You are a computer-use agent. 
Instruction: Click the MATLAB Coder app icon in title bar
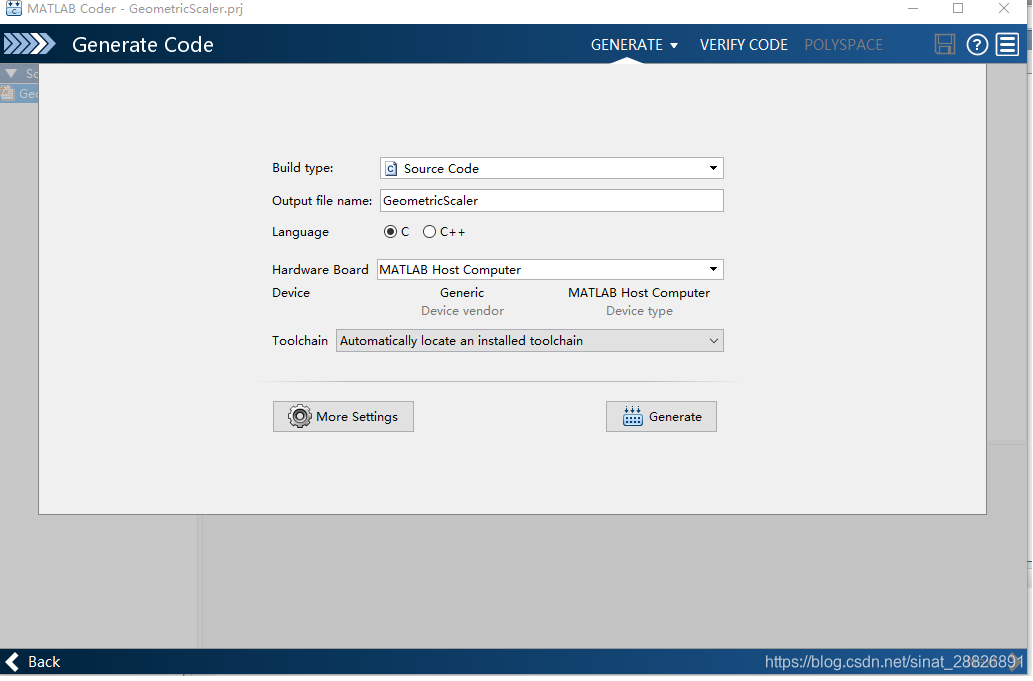pos(13,9)
